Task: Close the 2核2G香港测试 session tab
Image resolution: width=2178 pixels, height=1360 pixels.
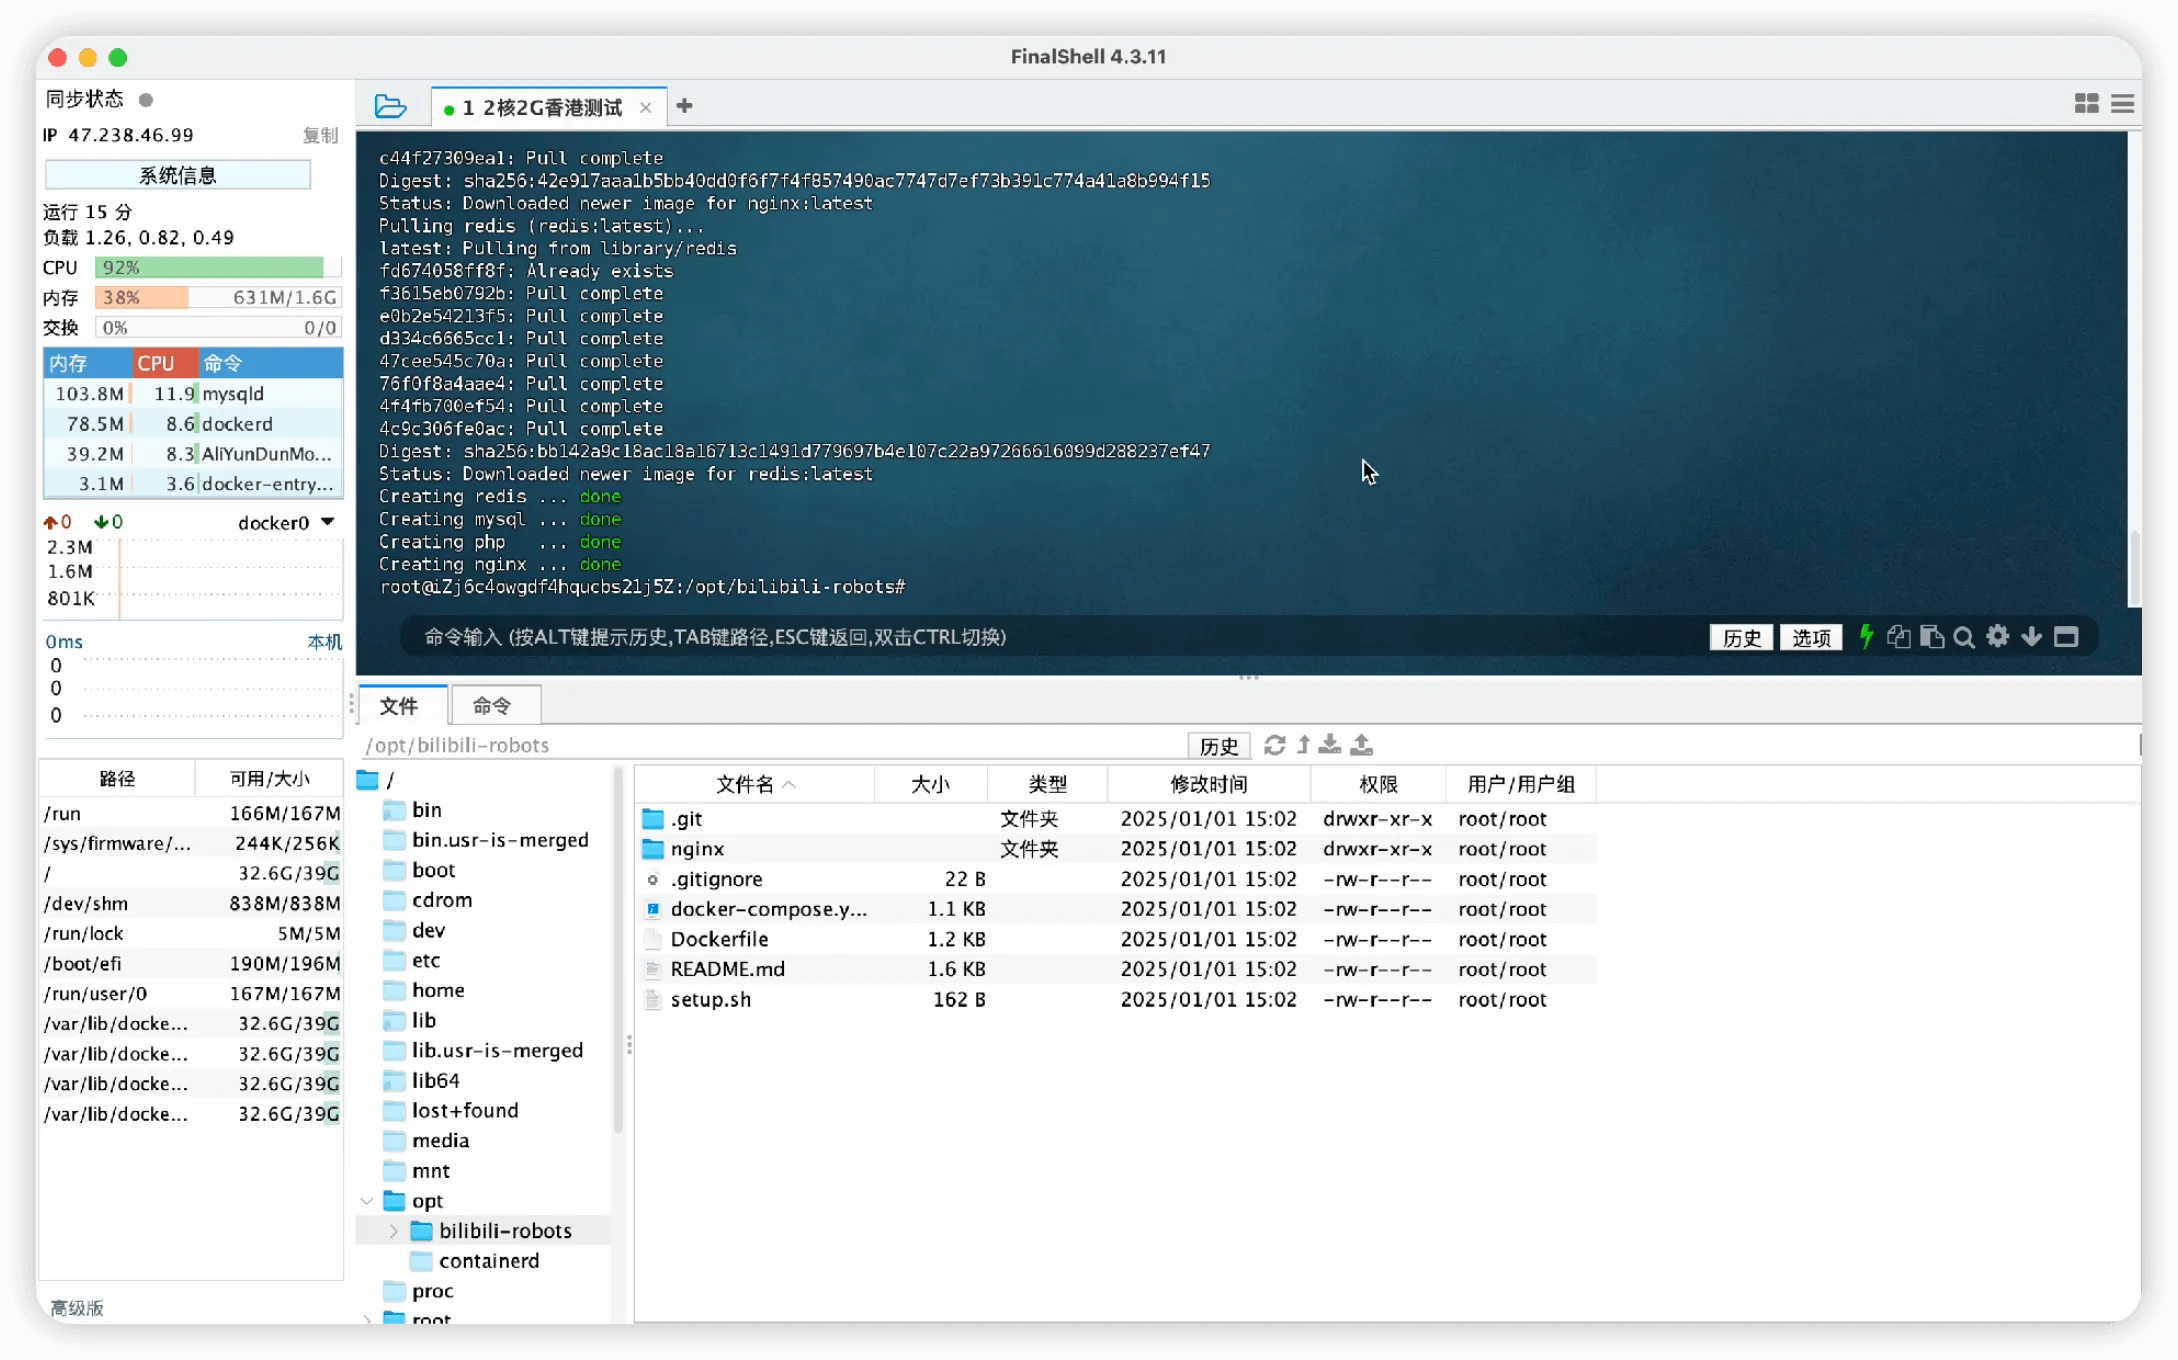Action: point(646,108)
